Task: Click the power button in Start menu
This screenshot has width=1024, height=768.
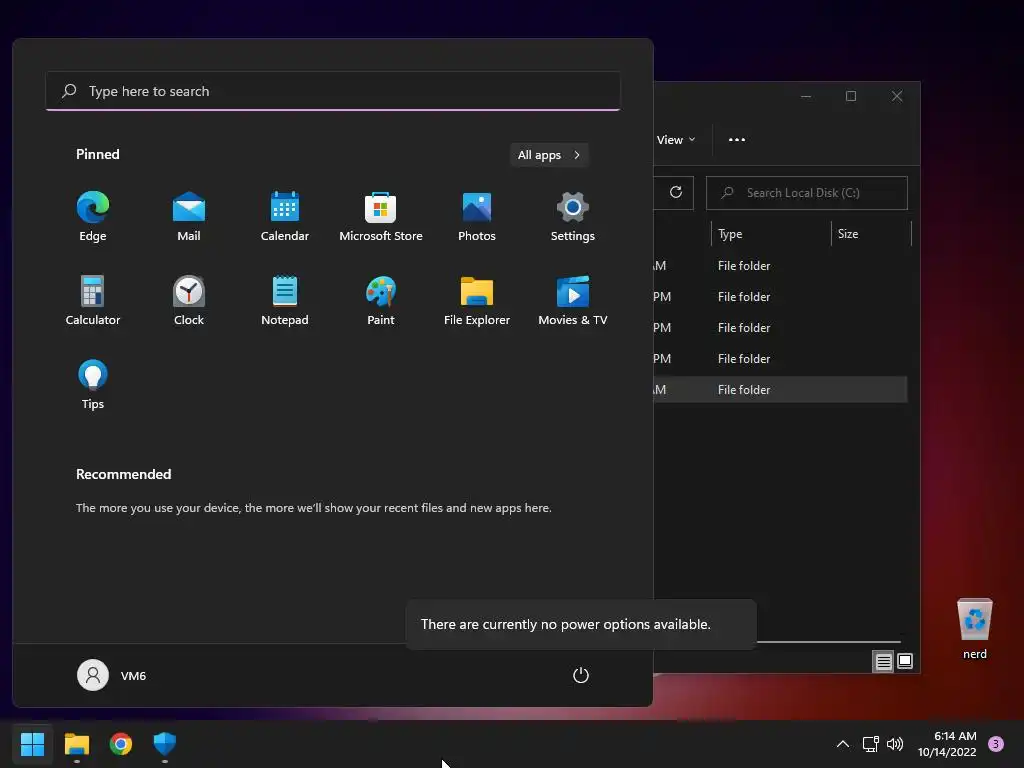Action: click(581, 675)
